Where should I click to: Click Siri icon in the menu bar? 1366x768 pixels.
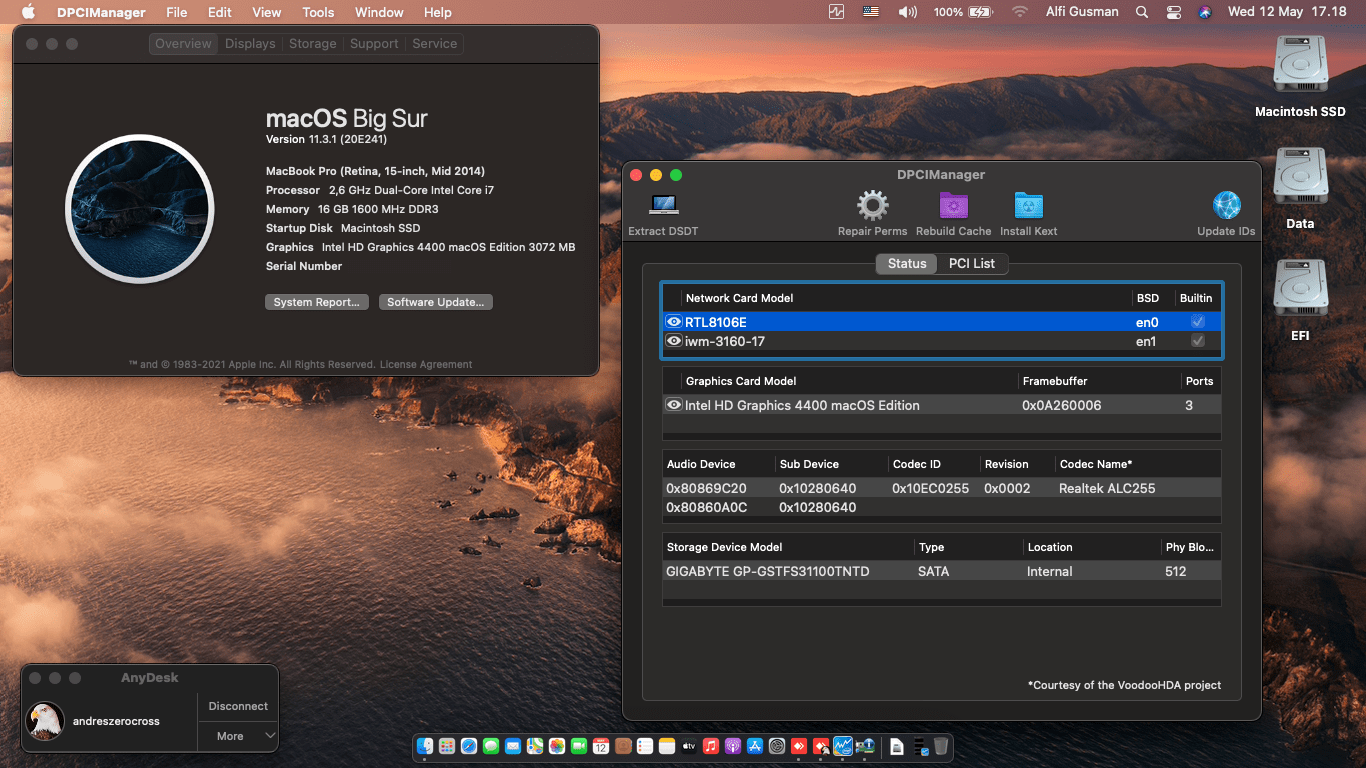tap(1205, 12)
